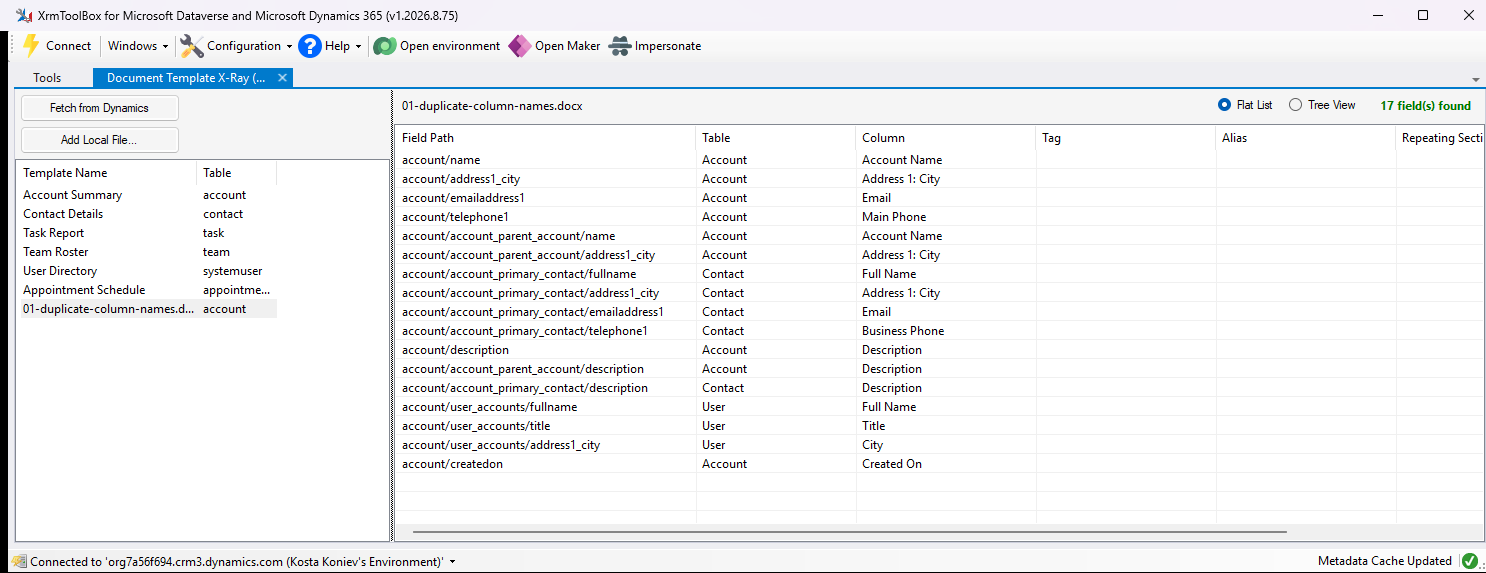
Task: Click account/user_accounts/title field path
Action: pos(476,426)
